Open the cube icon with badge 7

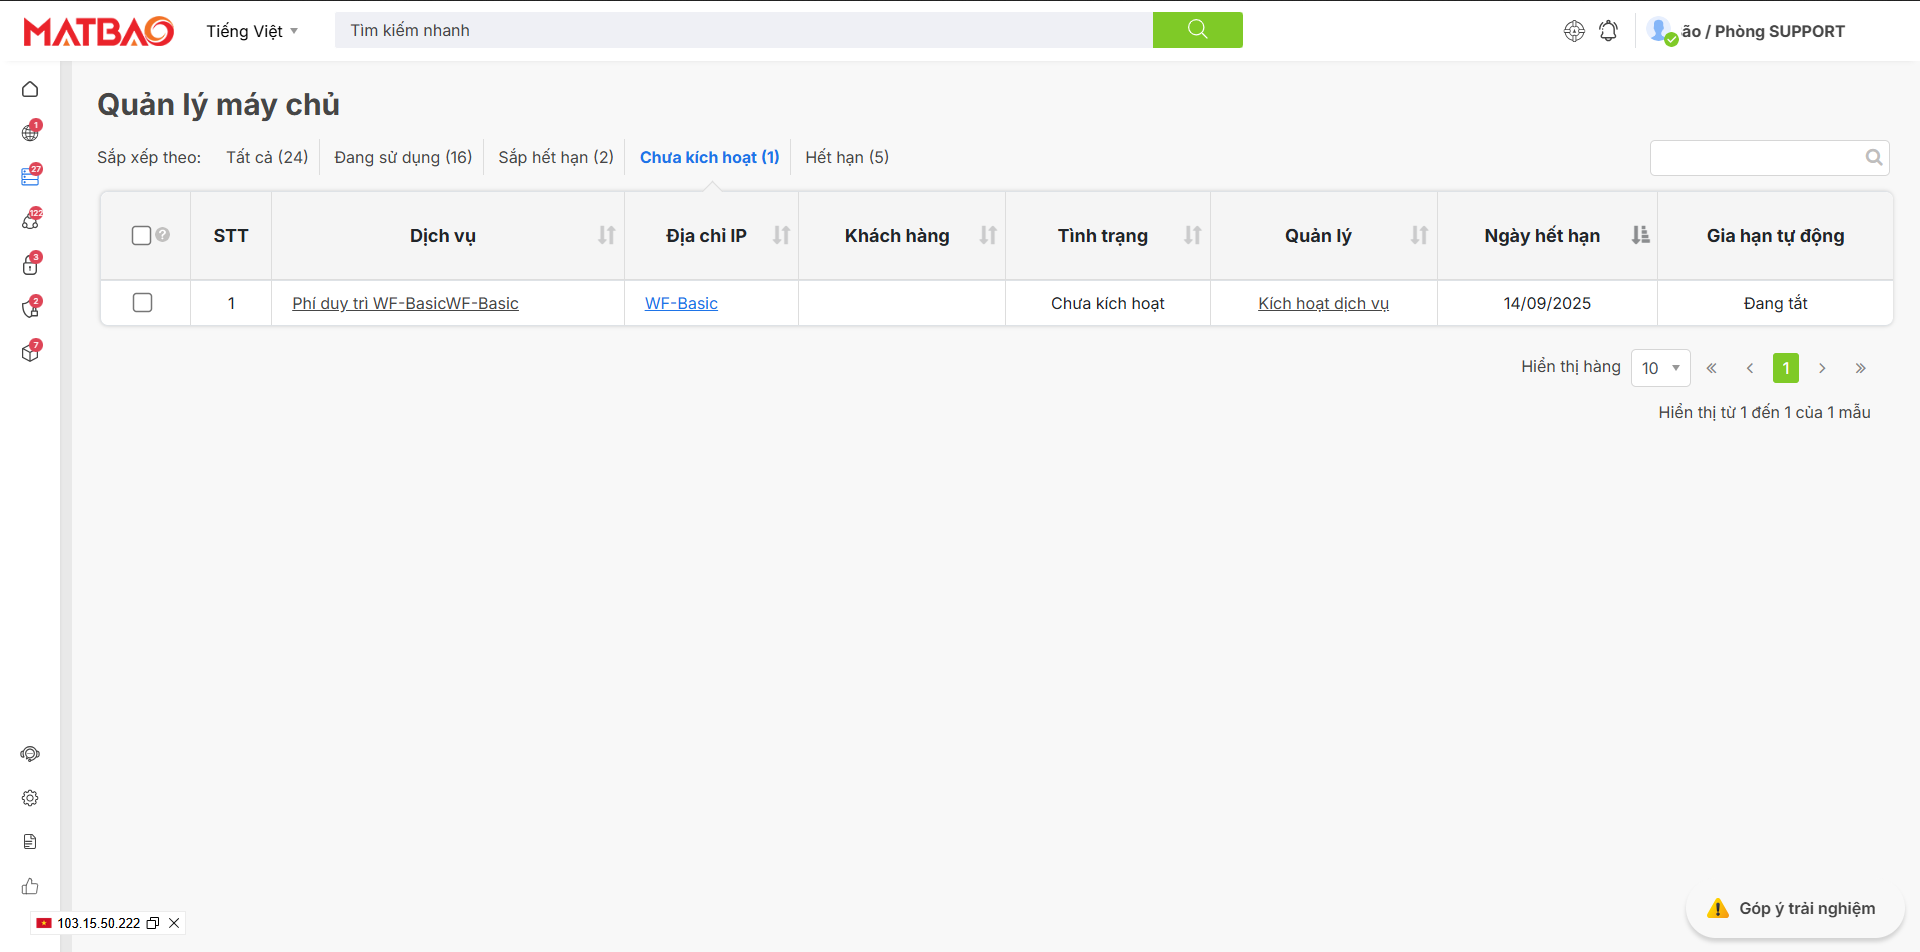tap(30, 353)
